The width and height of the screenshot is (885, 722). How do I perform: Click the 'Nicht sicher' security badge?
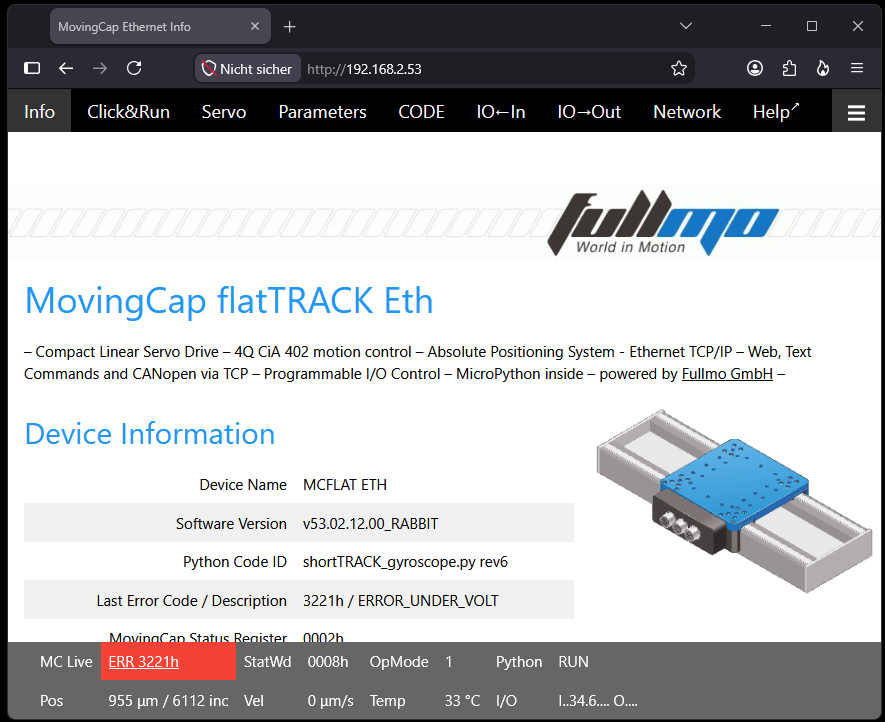[248, 69]
